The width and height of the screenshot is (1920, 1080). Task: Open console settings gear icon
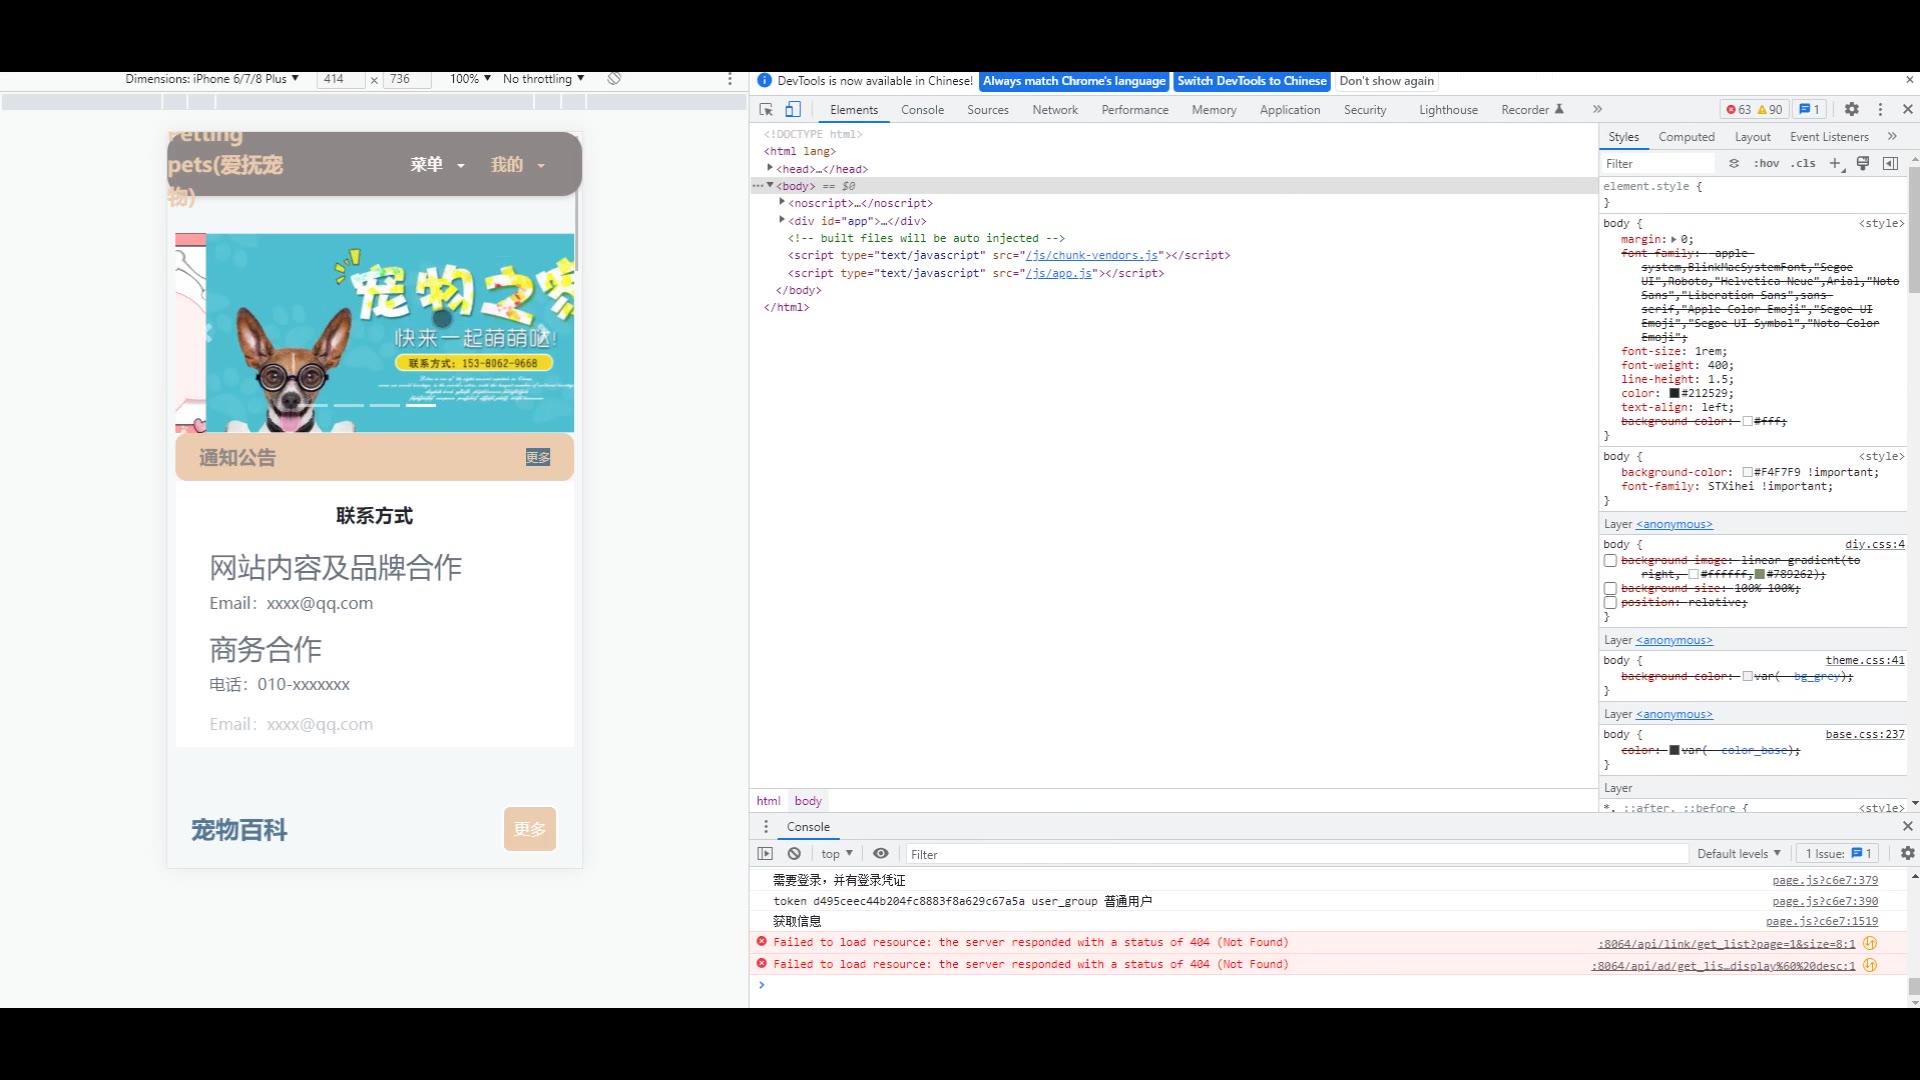point(1907,853)
